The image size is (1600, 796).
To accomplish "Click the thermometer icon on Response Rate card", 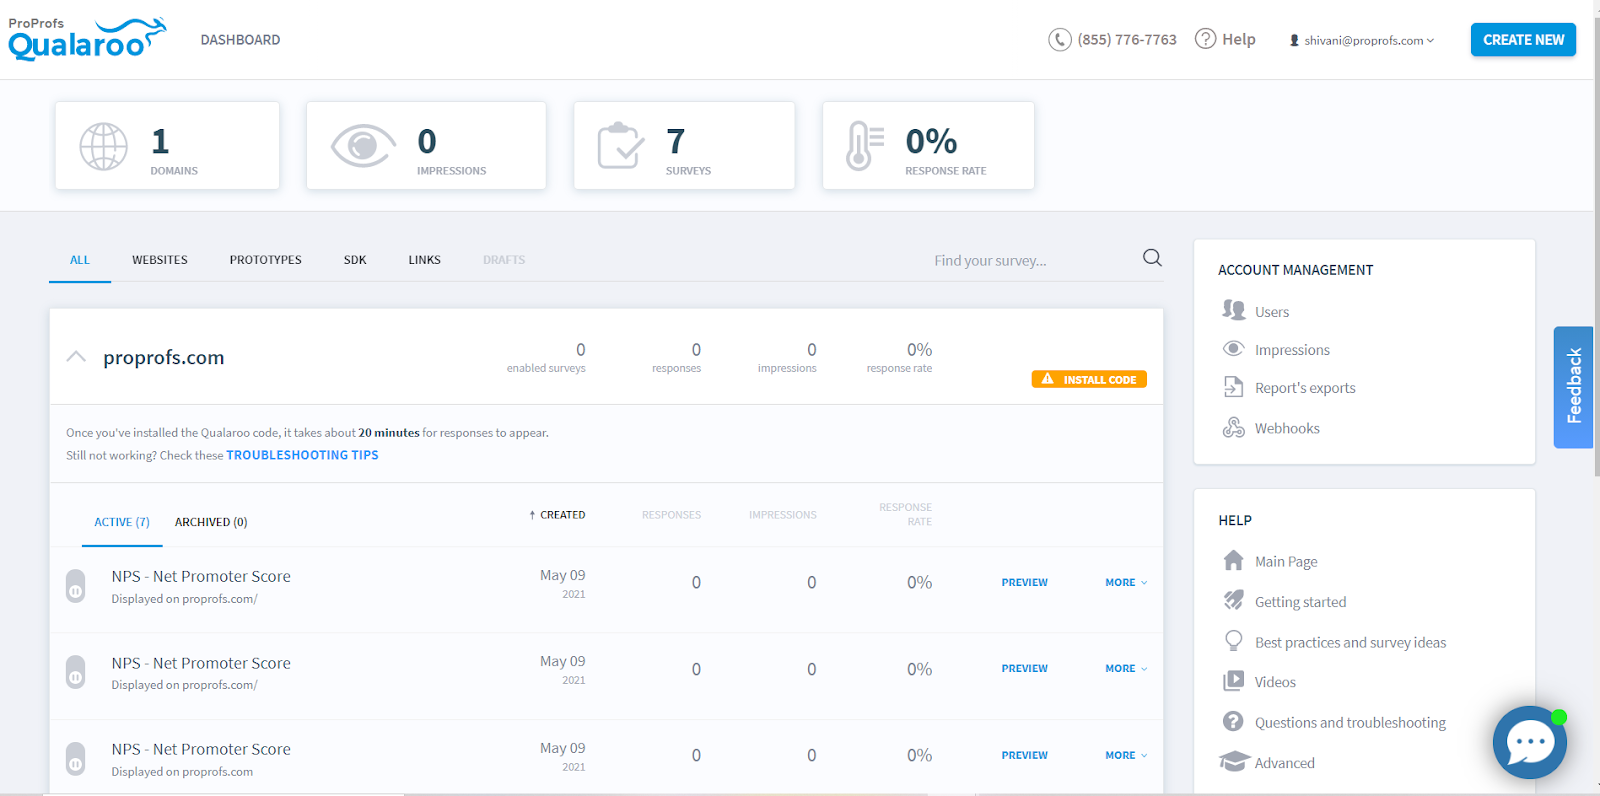I will [864, 146].
